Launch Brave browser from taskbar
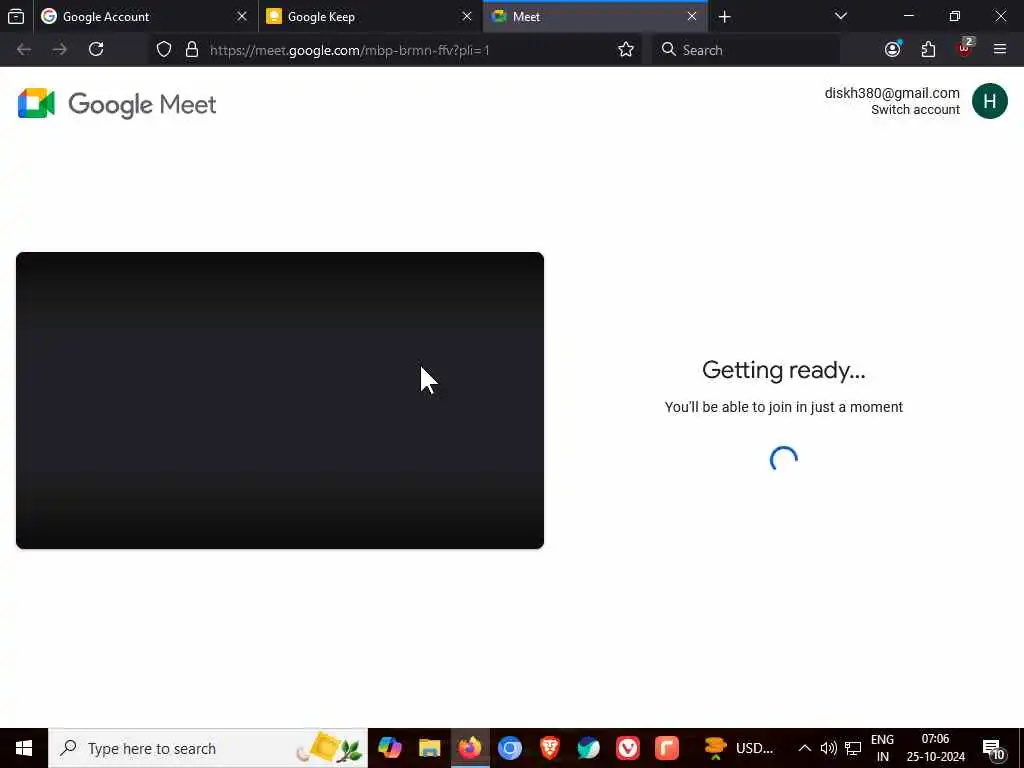This screenshot has width=1024, height=768. pos(549,748)
